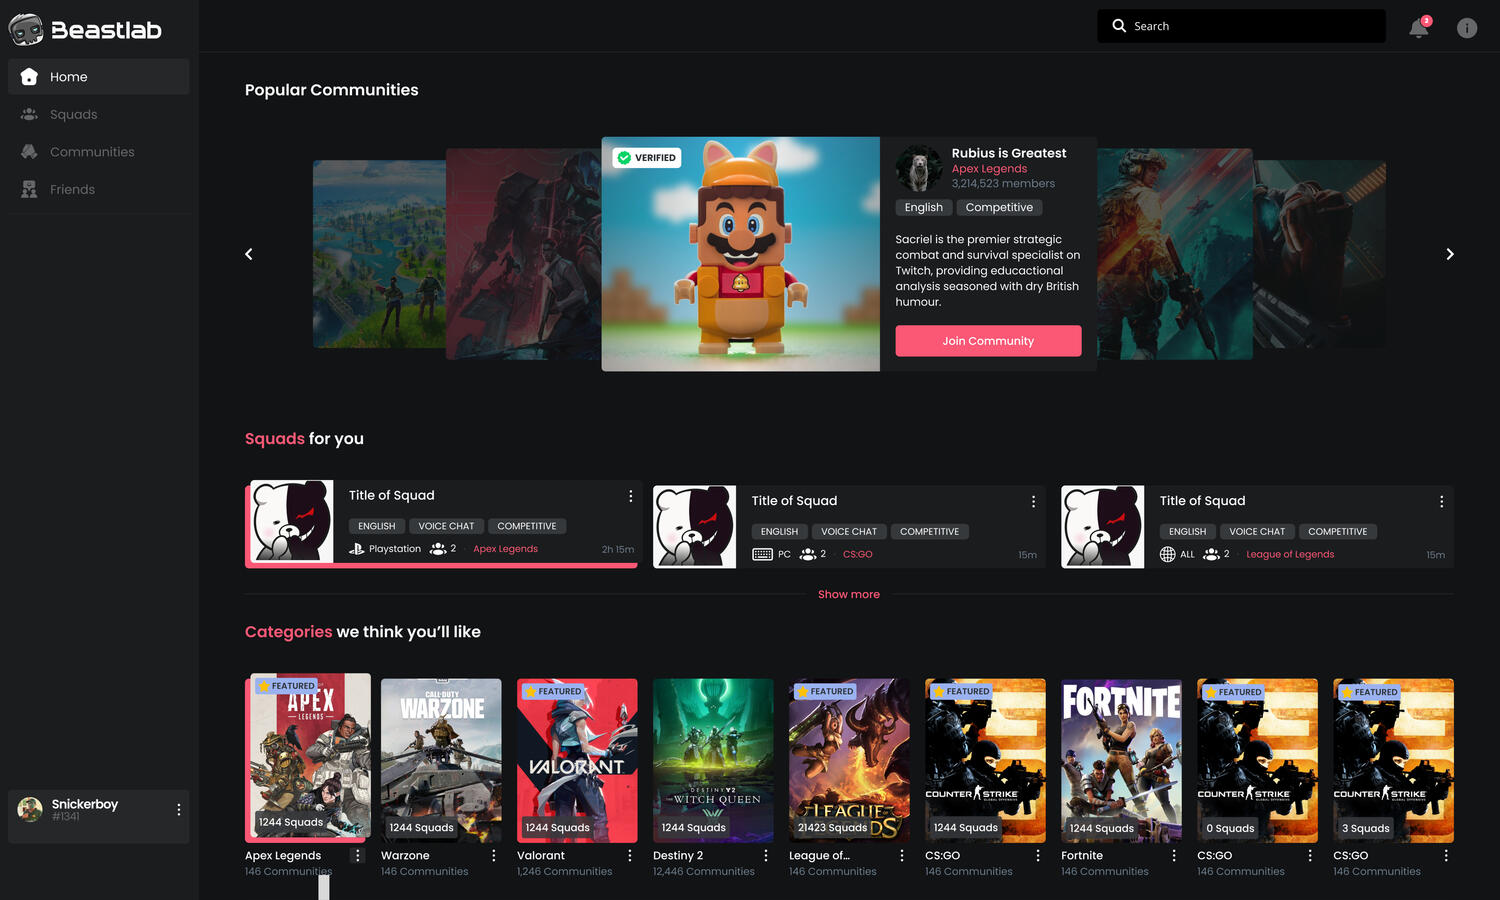
Task: Click FEATURED badge on Apex Legends cover
Action: pyautogui.click(x=286, y=686)
